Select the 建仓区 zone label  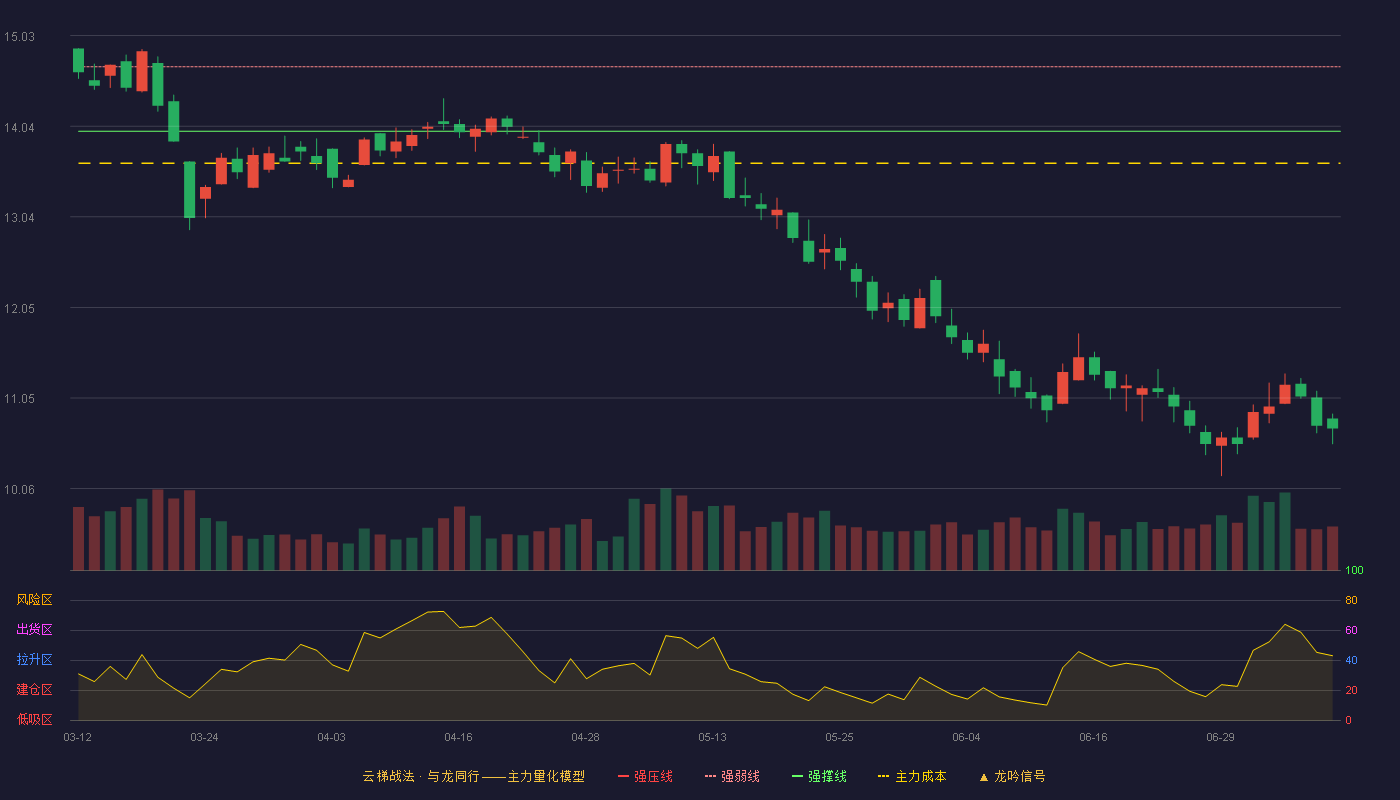click(x=34, y=690)
